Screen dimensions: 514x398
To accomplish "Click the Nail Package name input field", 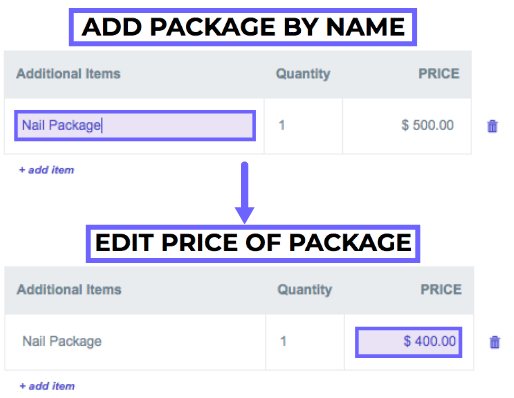I will 135,126.
